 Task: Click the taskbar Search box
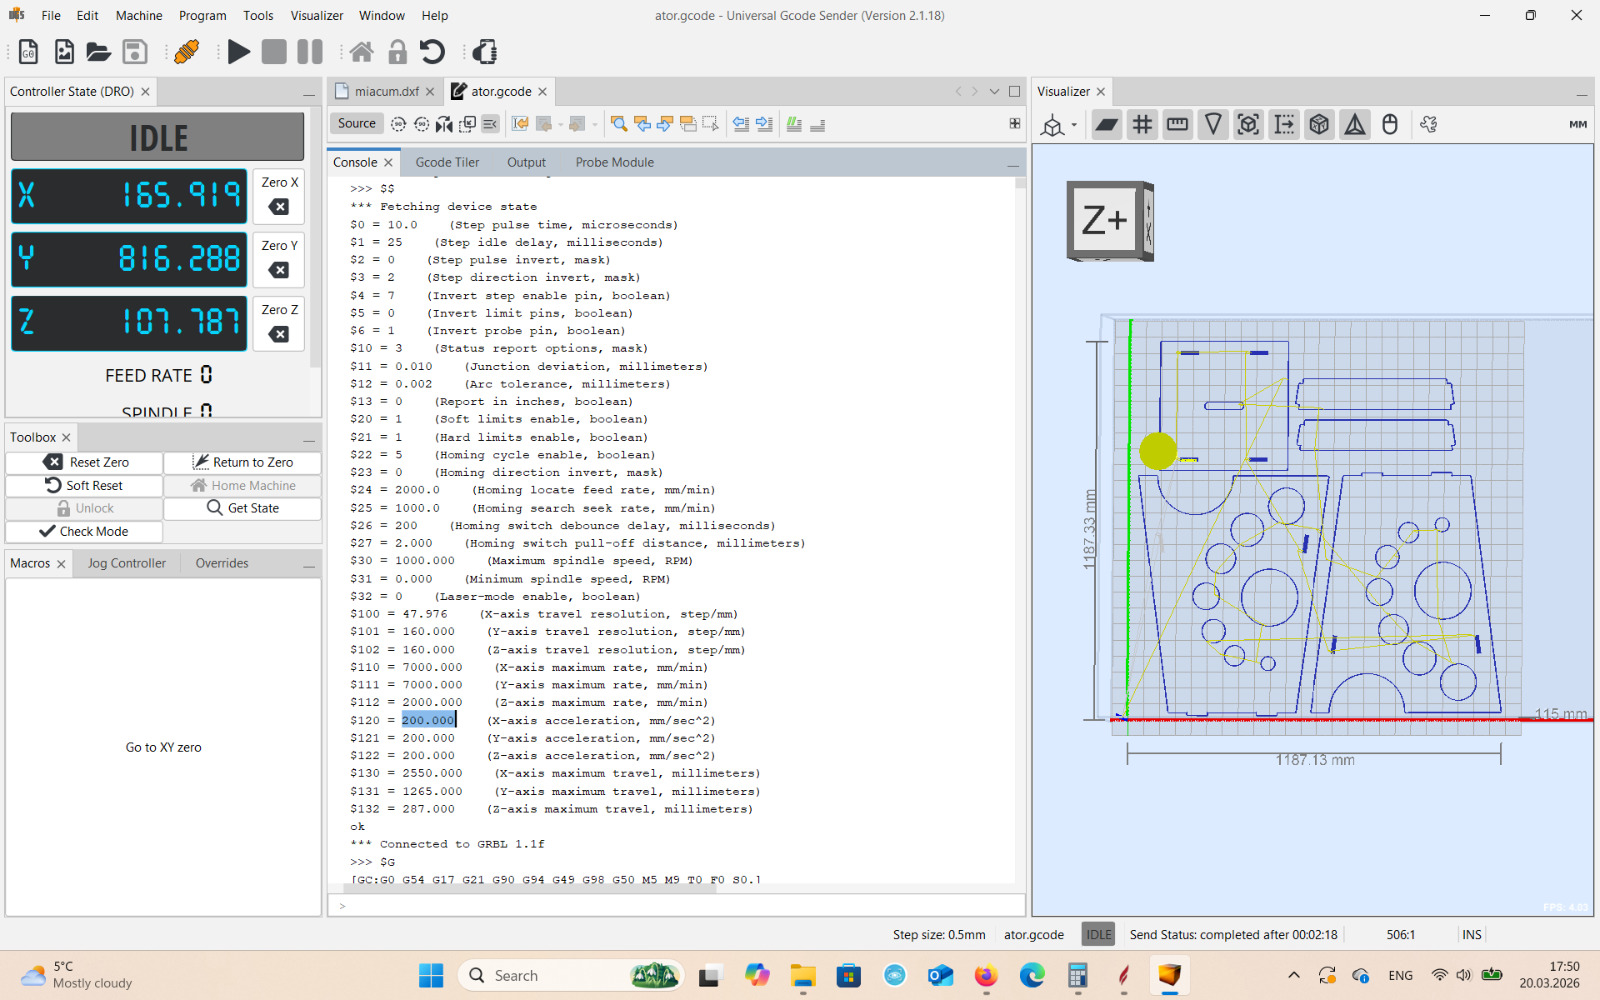pyautogui.click(x=571, y=975)
